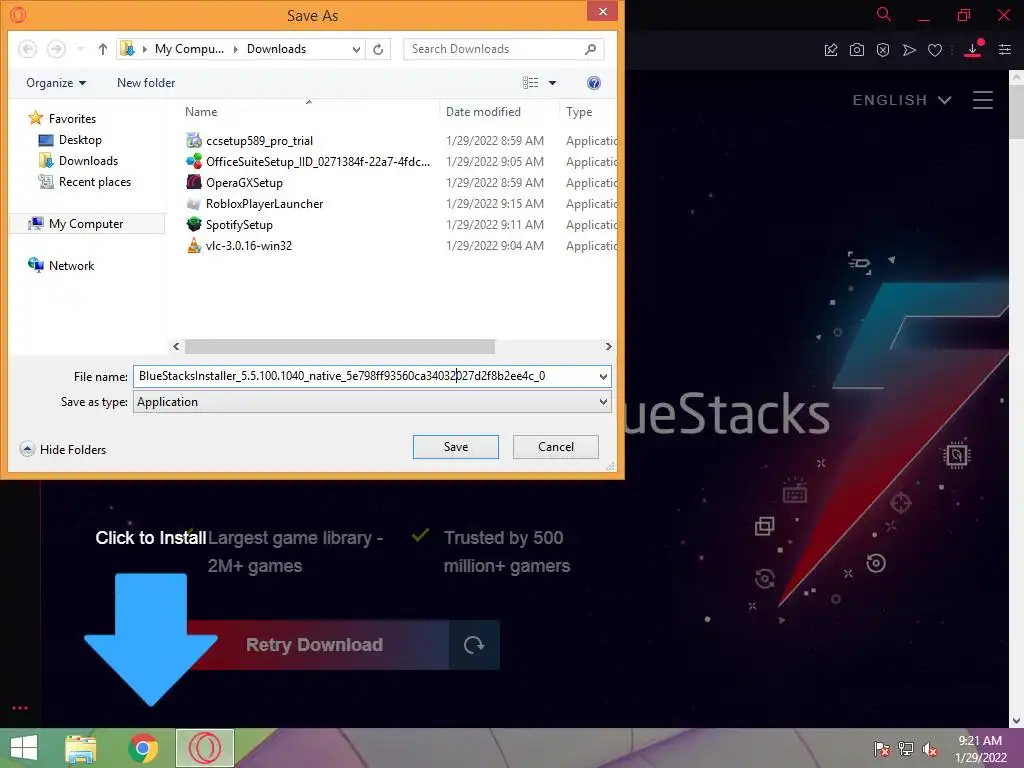Open the Windows Start button

click(x=24, y=748)
